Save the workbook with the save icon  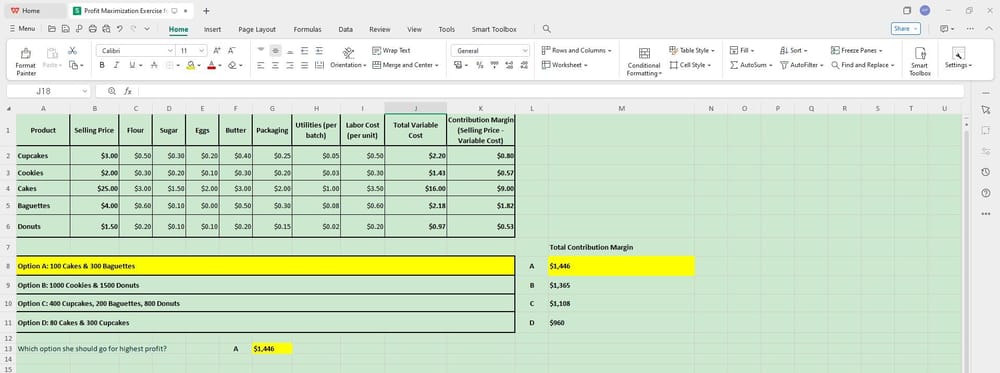[65, 29]
